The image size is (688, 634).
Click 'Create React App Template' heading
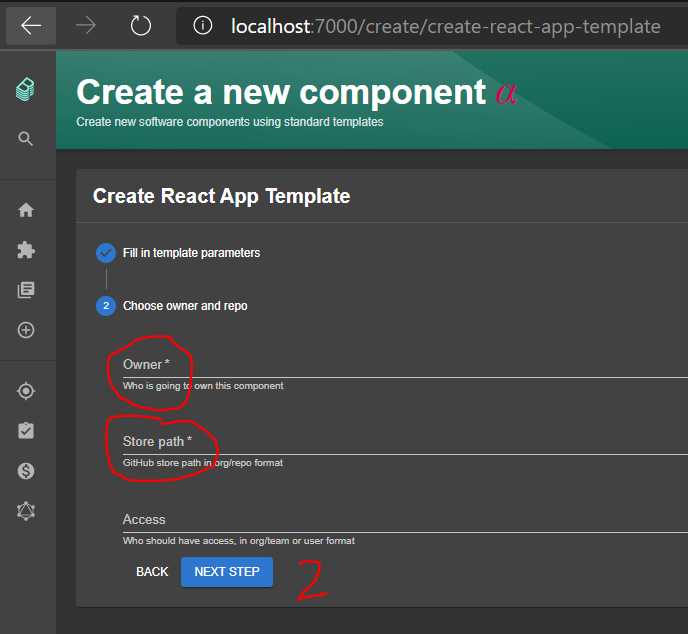point(222,196)
